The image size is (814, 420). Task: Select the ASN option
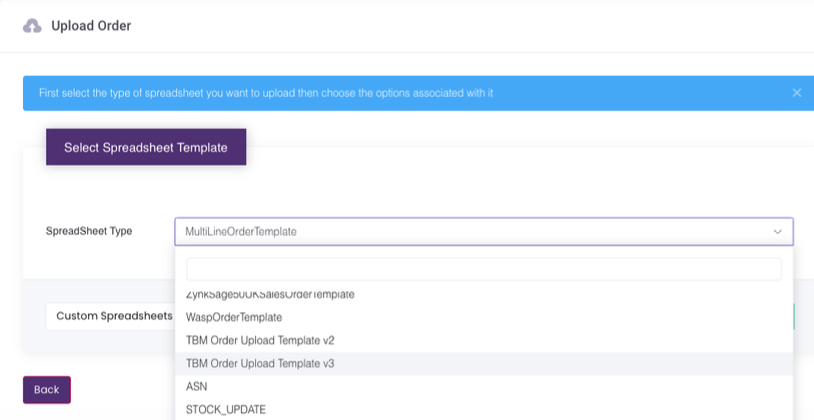coord(484,387)
